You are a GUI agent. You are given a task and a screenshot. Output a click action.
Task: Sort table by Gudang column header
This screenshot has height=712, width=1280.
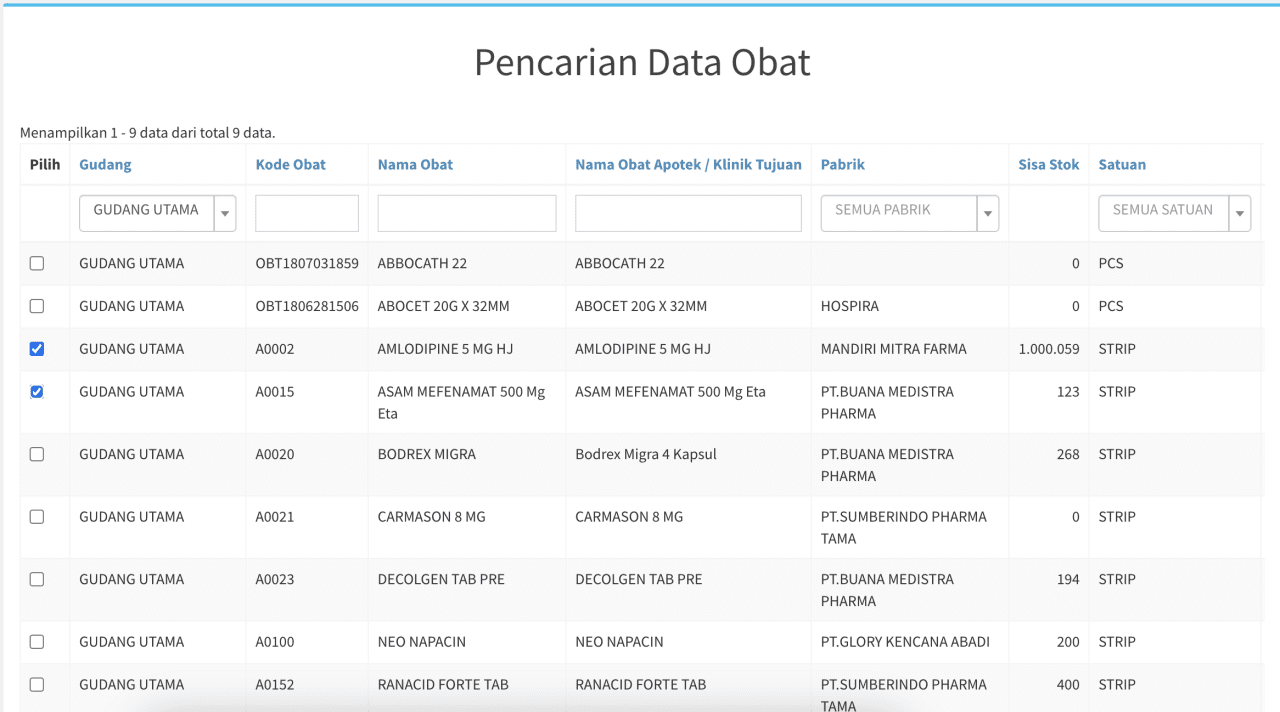(105, 165)
